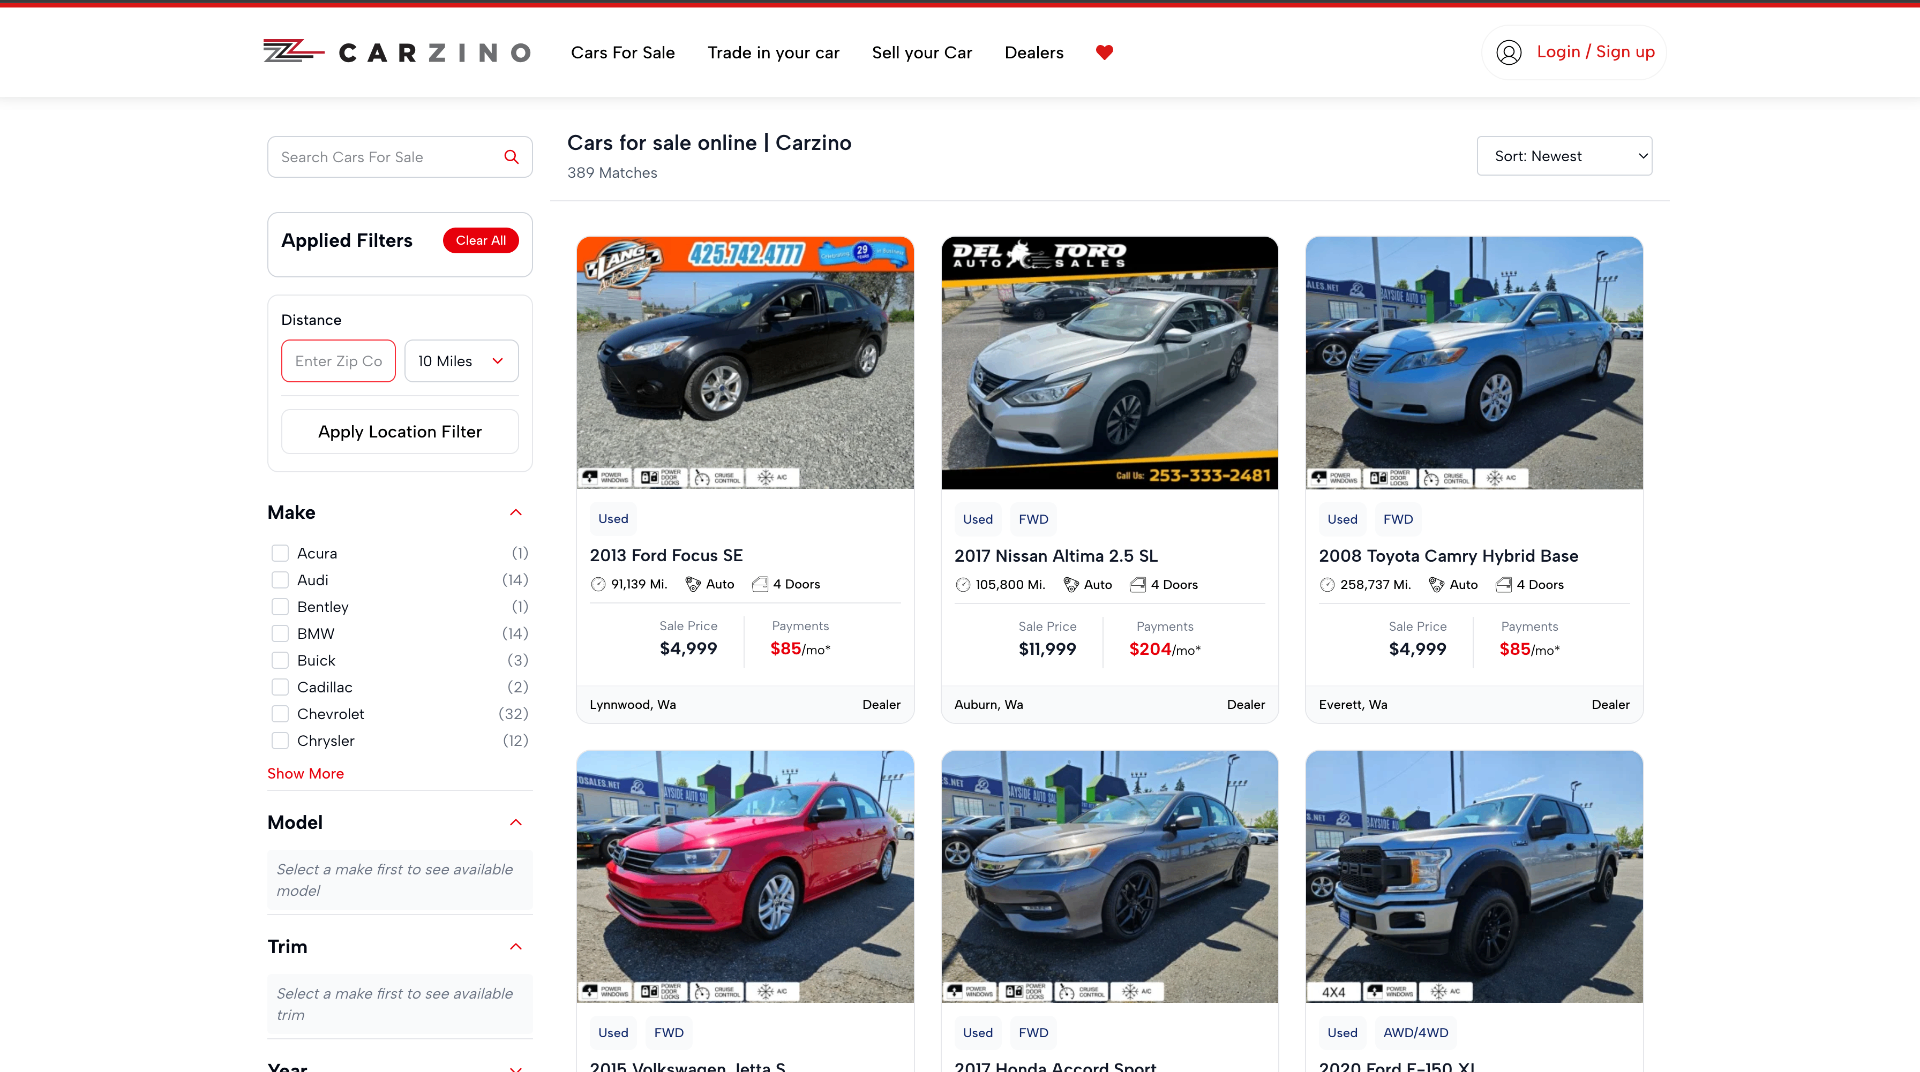Collapse the Trim filter section
1920x1072 pixels.
(x=516, y=947)
